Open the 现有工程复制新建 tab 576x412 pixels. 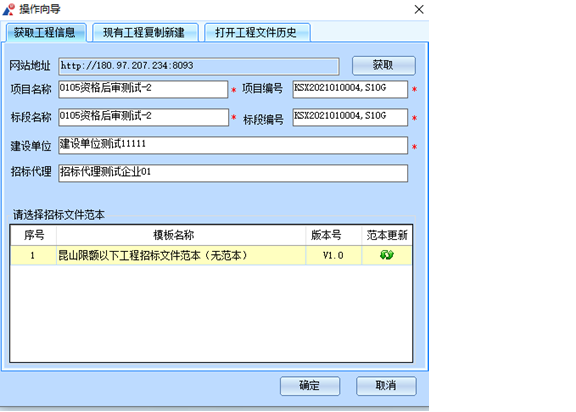pos(144,33)
